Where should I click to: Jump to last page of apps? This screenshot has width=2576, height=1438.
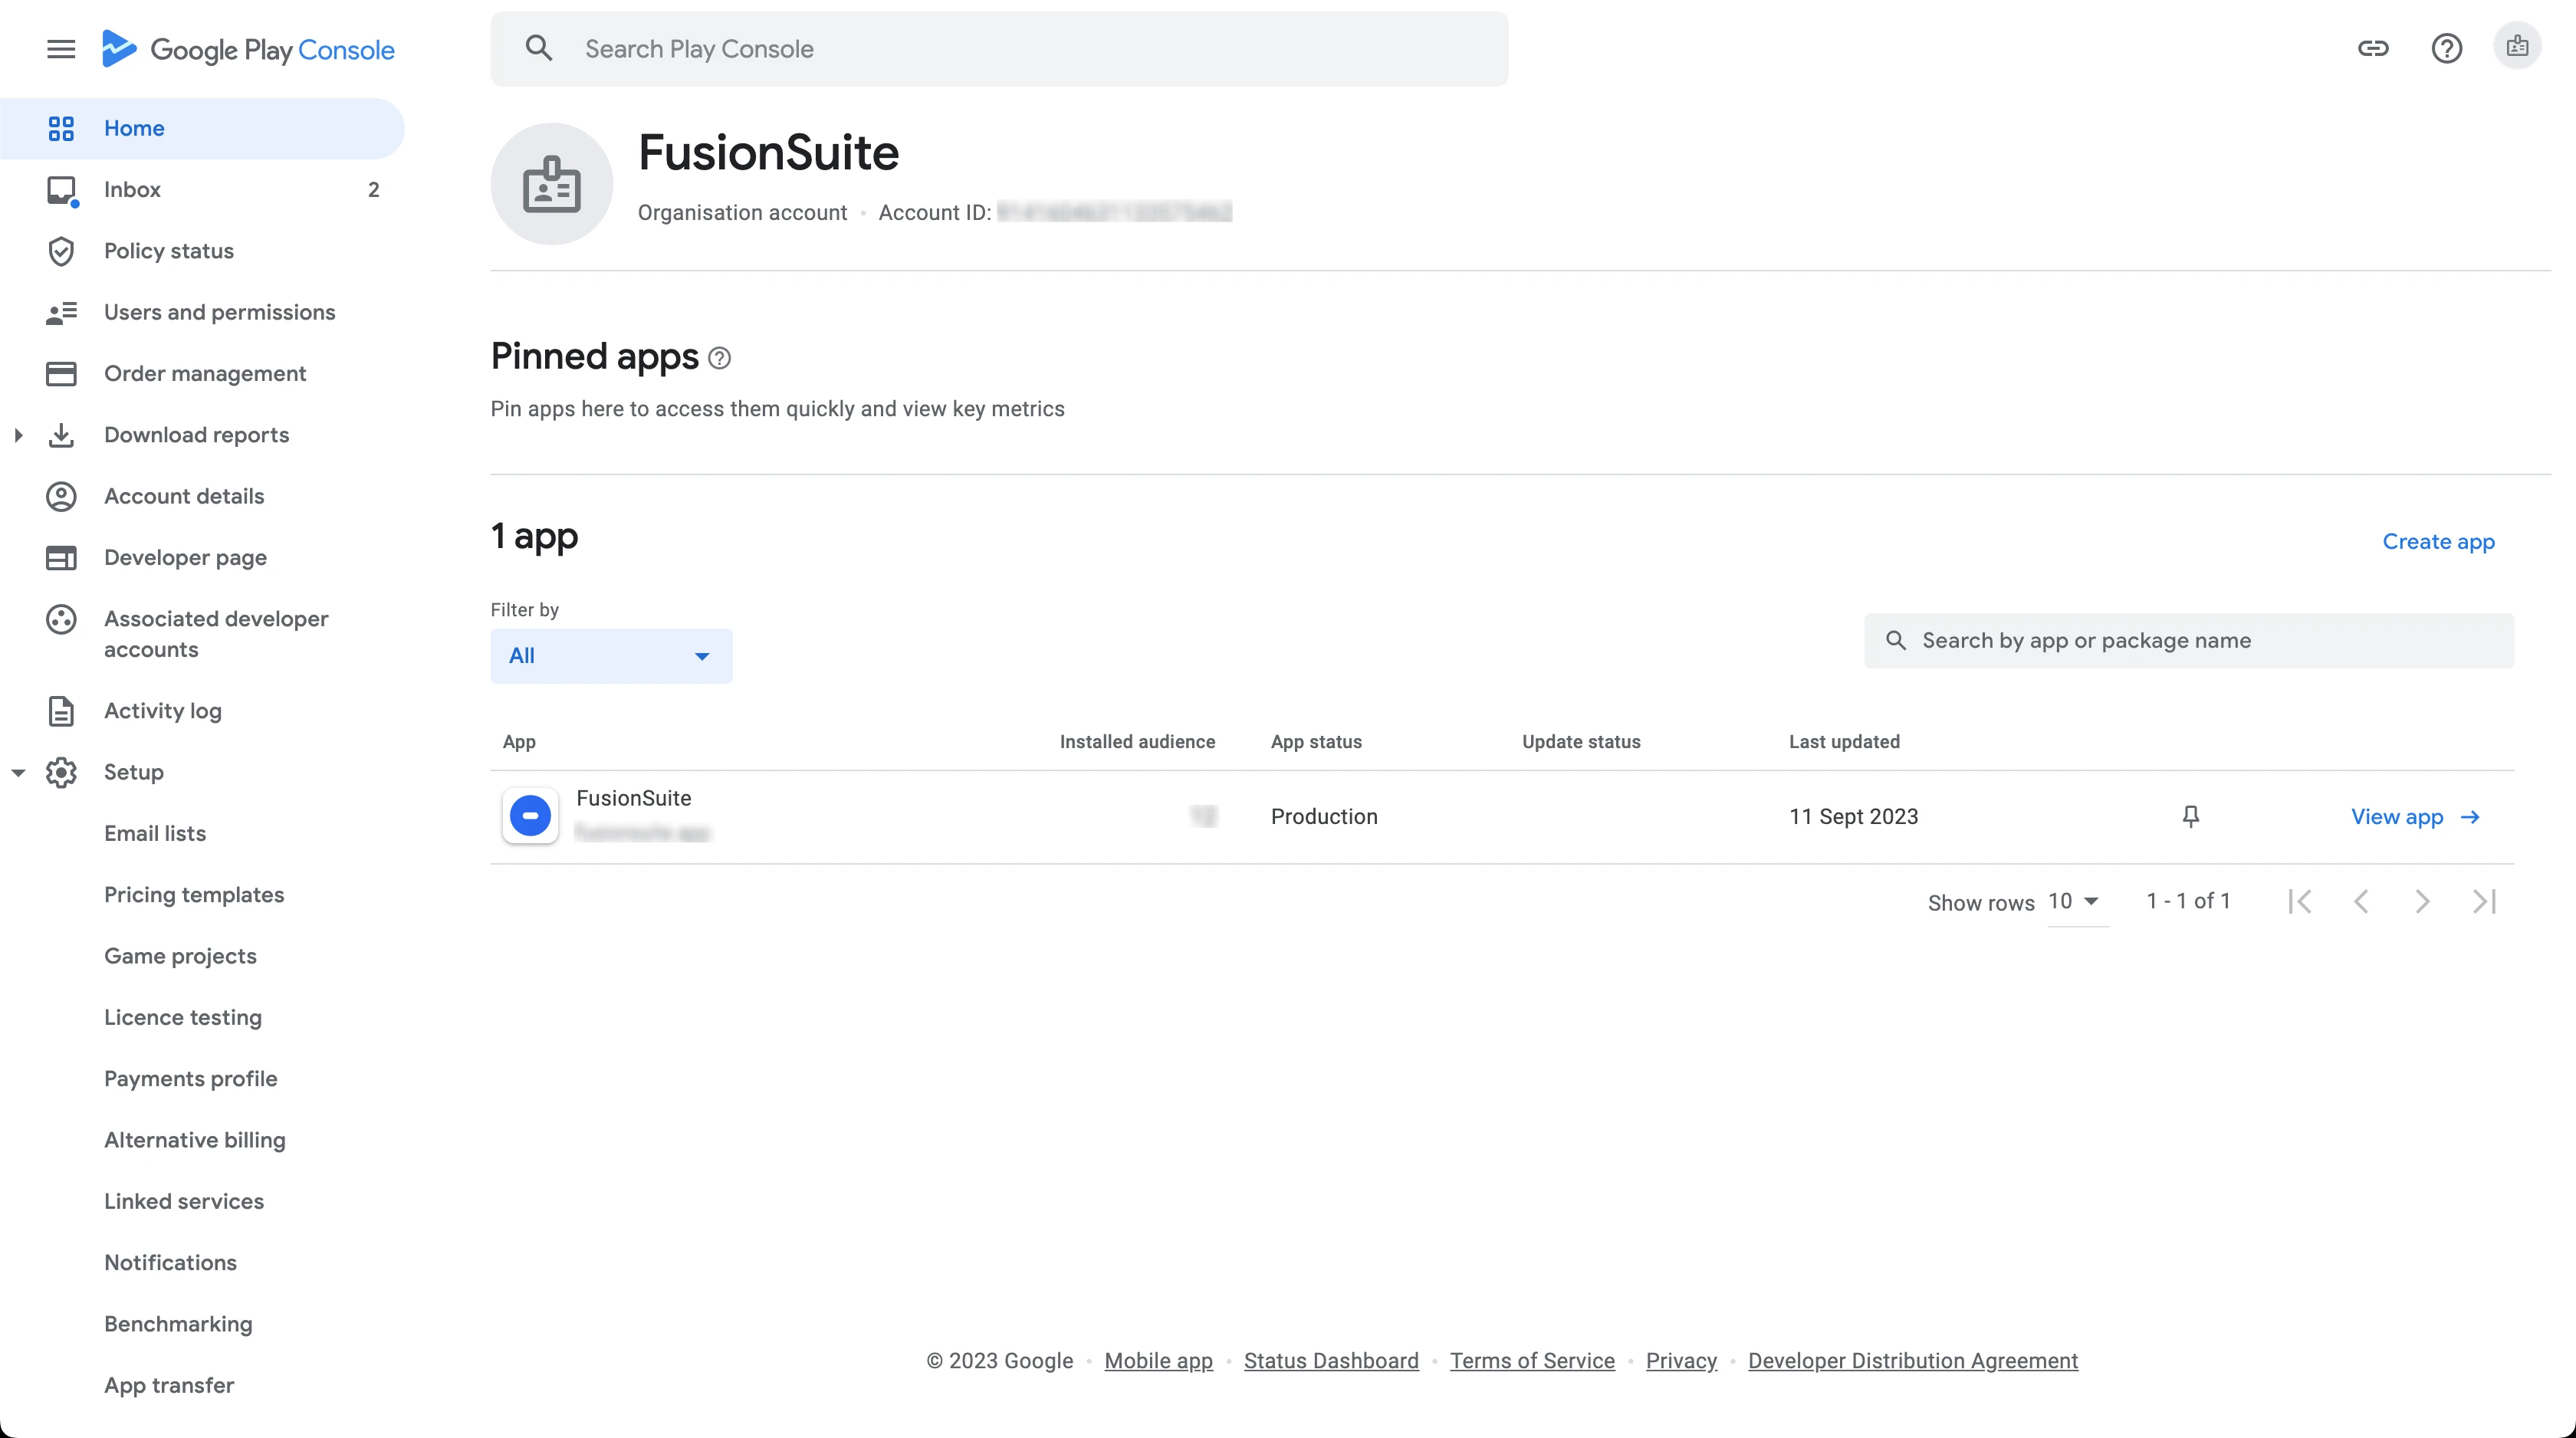pos(2484,902)
